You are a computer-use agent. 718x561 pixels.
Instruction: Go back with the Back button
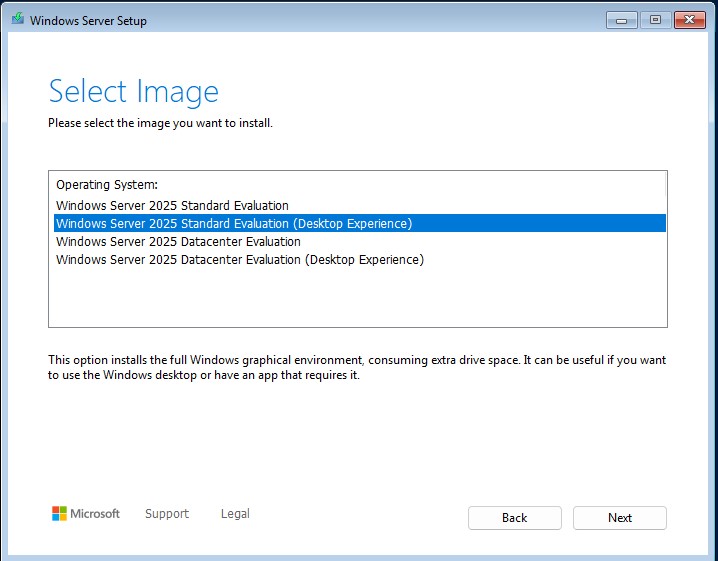514,518
